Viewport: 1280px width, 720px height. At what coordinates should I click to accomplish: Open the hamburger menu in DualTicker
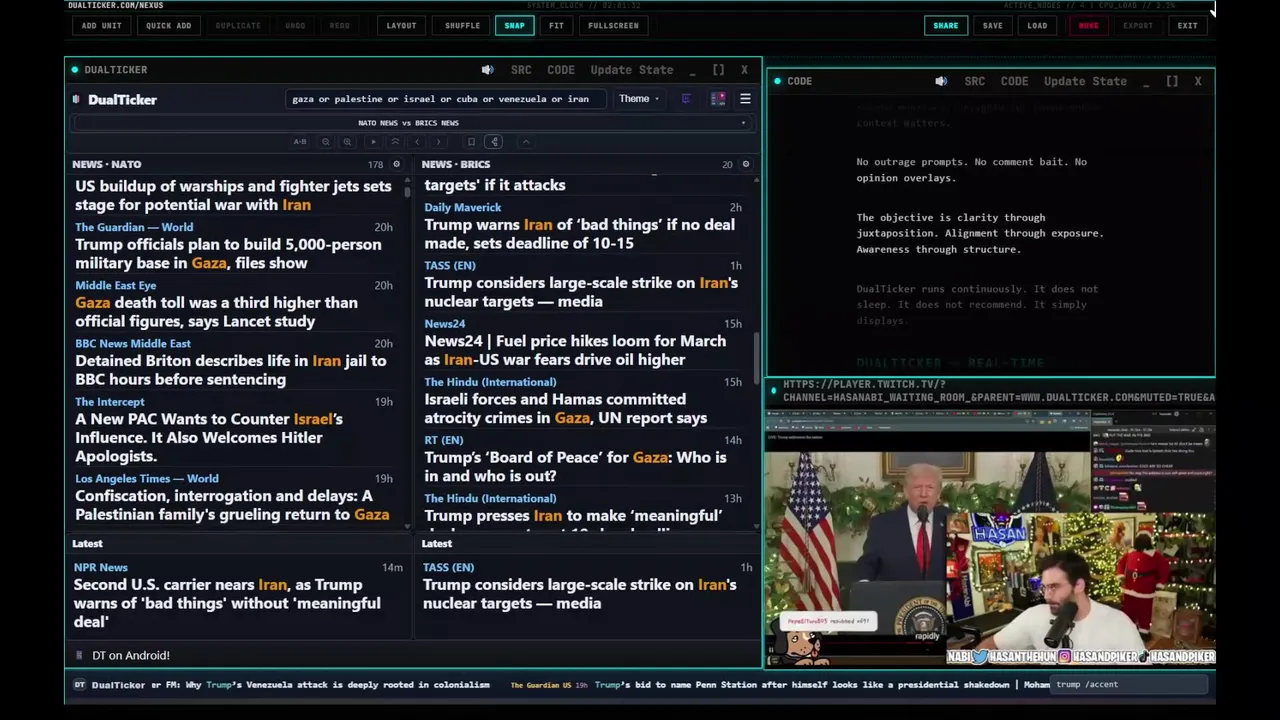point(745,99)
